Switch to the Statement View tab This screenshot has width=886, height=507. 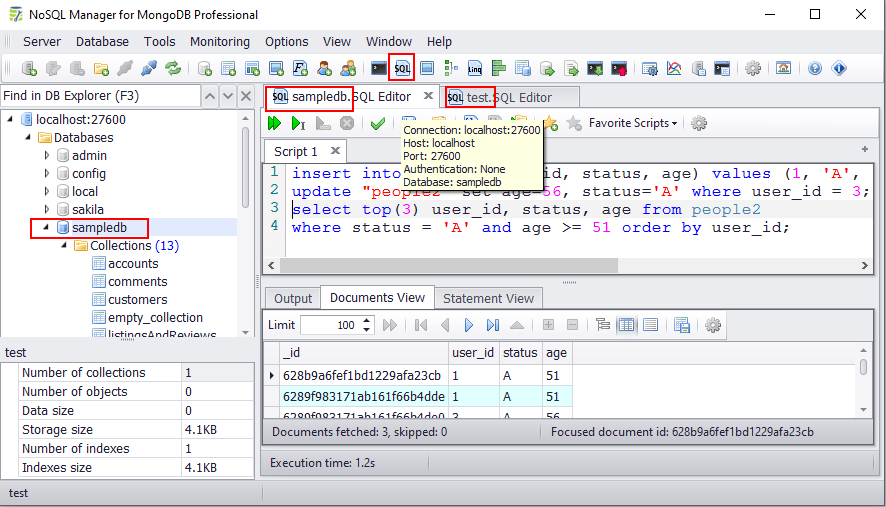pos(488,298)
